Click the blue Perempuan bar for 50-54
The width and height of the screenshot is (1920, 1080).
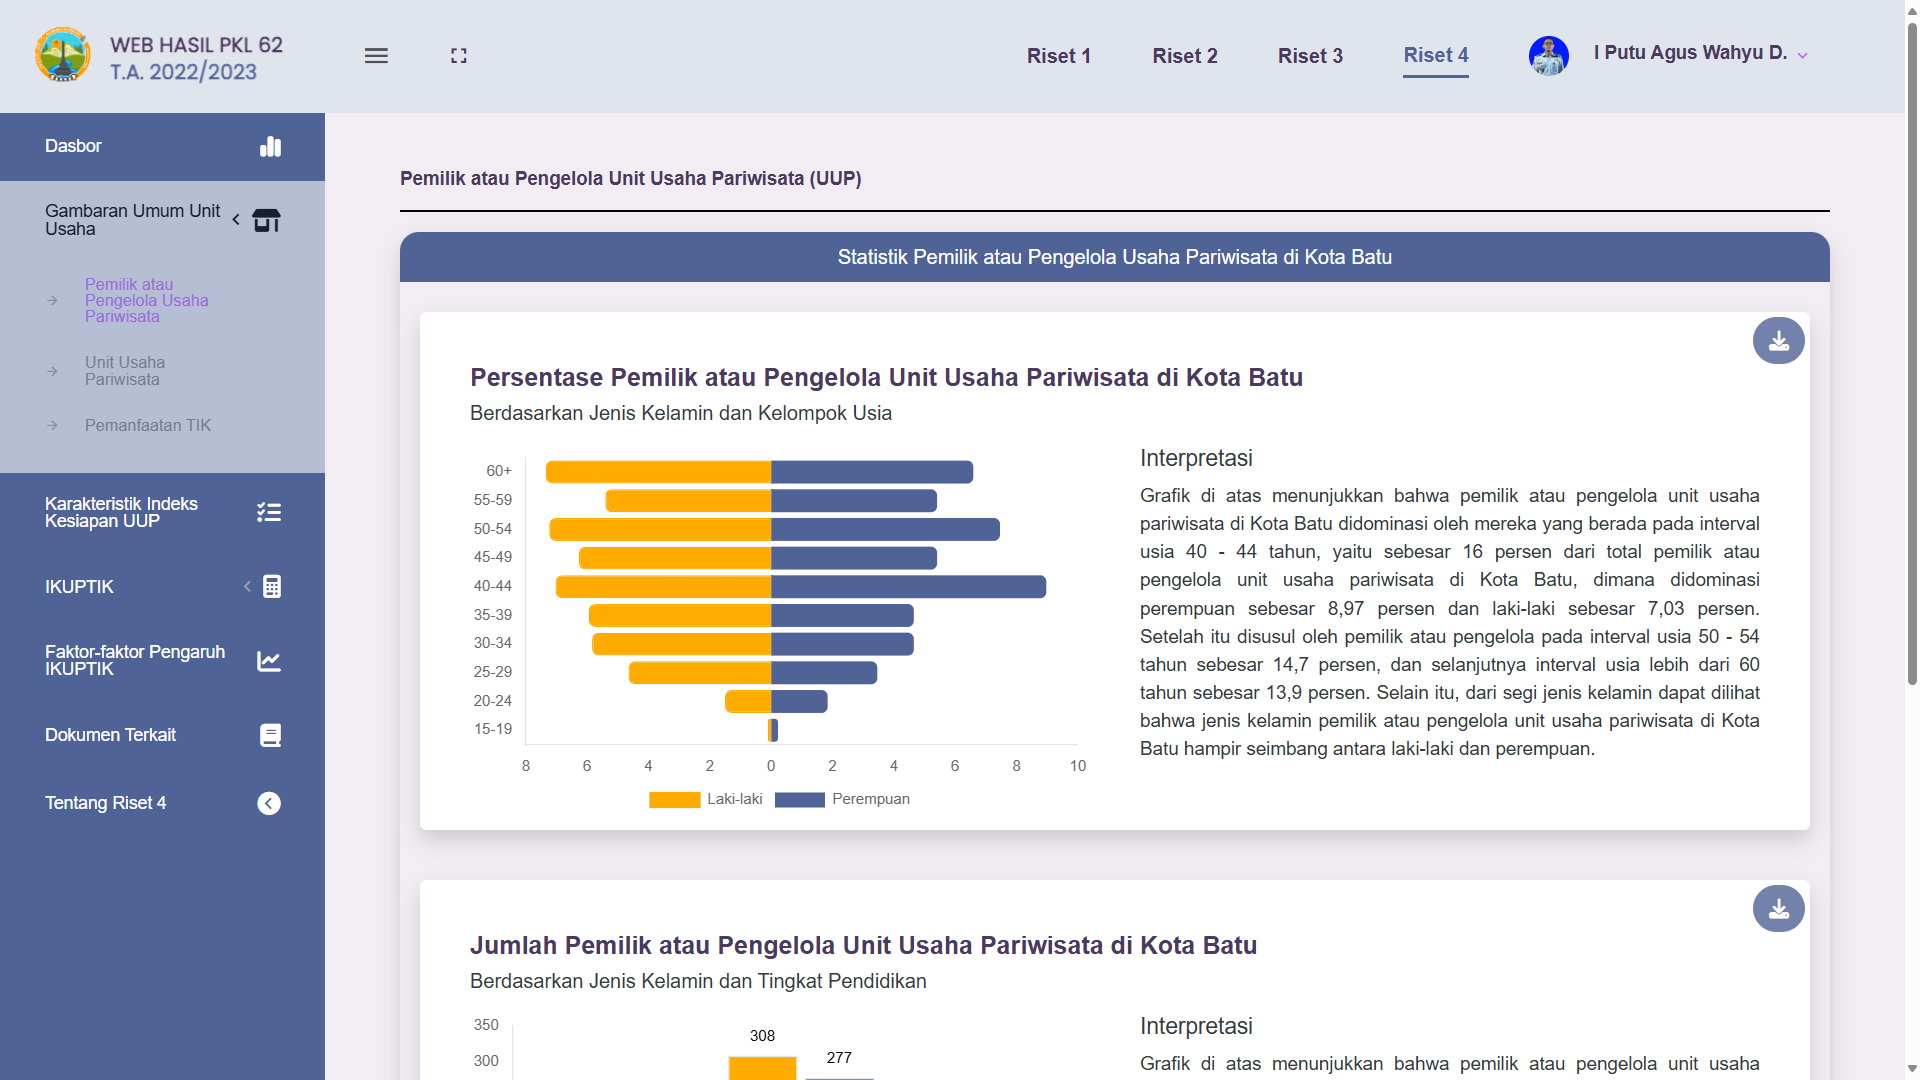pyautogui.click(x=885, y=529)
